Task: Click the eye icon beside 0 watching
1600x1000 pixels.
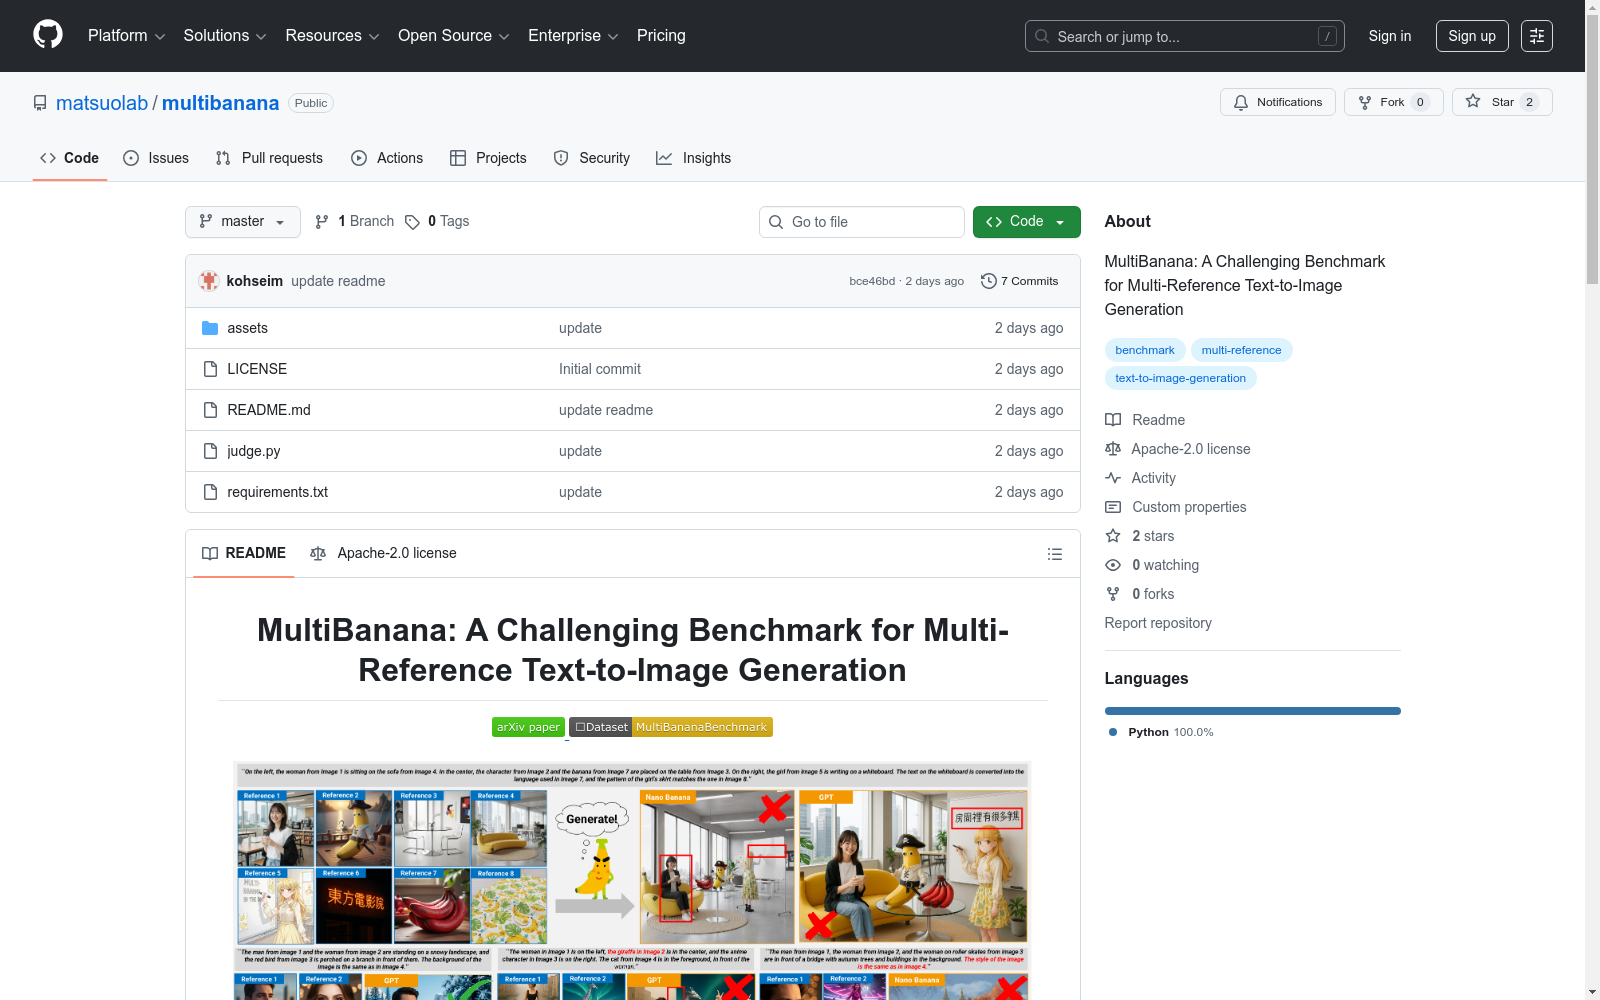Action: tap(1113, 565)
